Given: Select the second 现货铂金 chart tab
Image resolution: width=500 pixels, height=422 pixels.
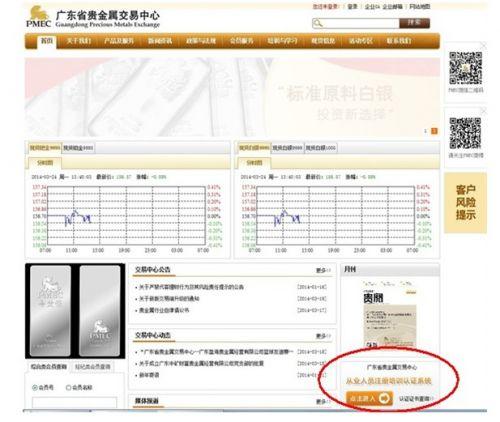Looking at the screenshot, I should click(78, 148).
